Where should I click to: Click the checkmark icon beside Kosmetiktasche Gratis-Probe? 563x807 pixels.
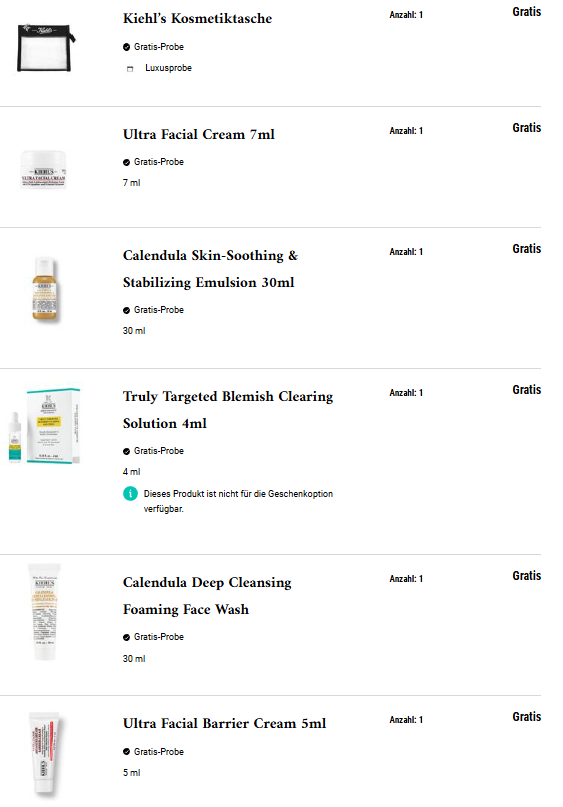[126, 47]
